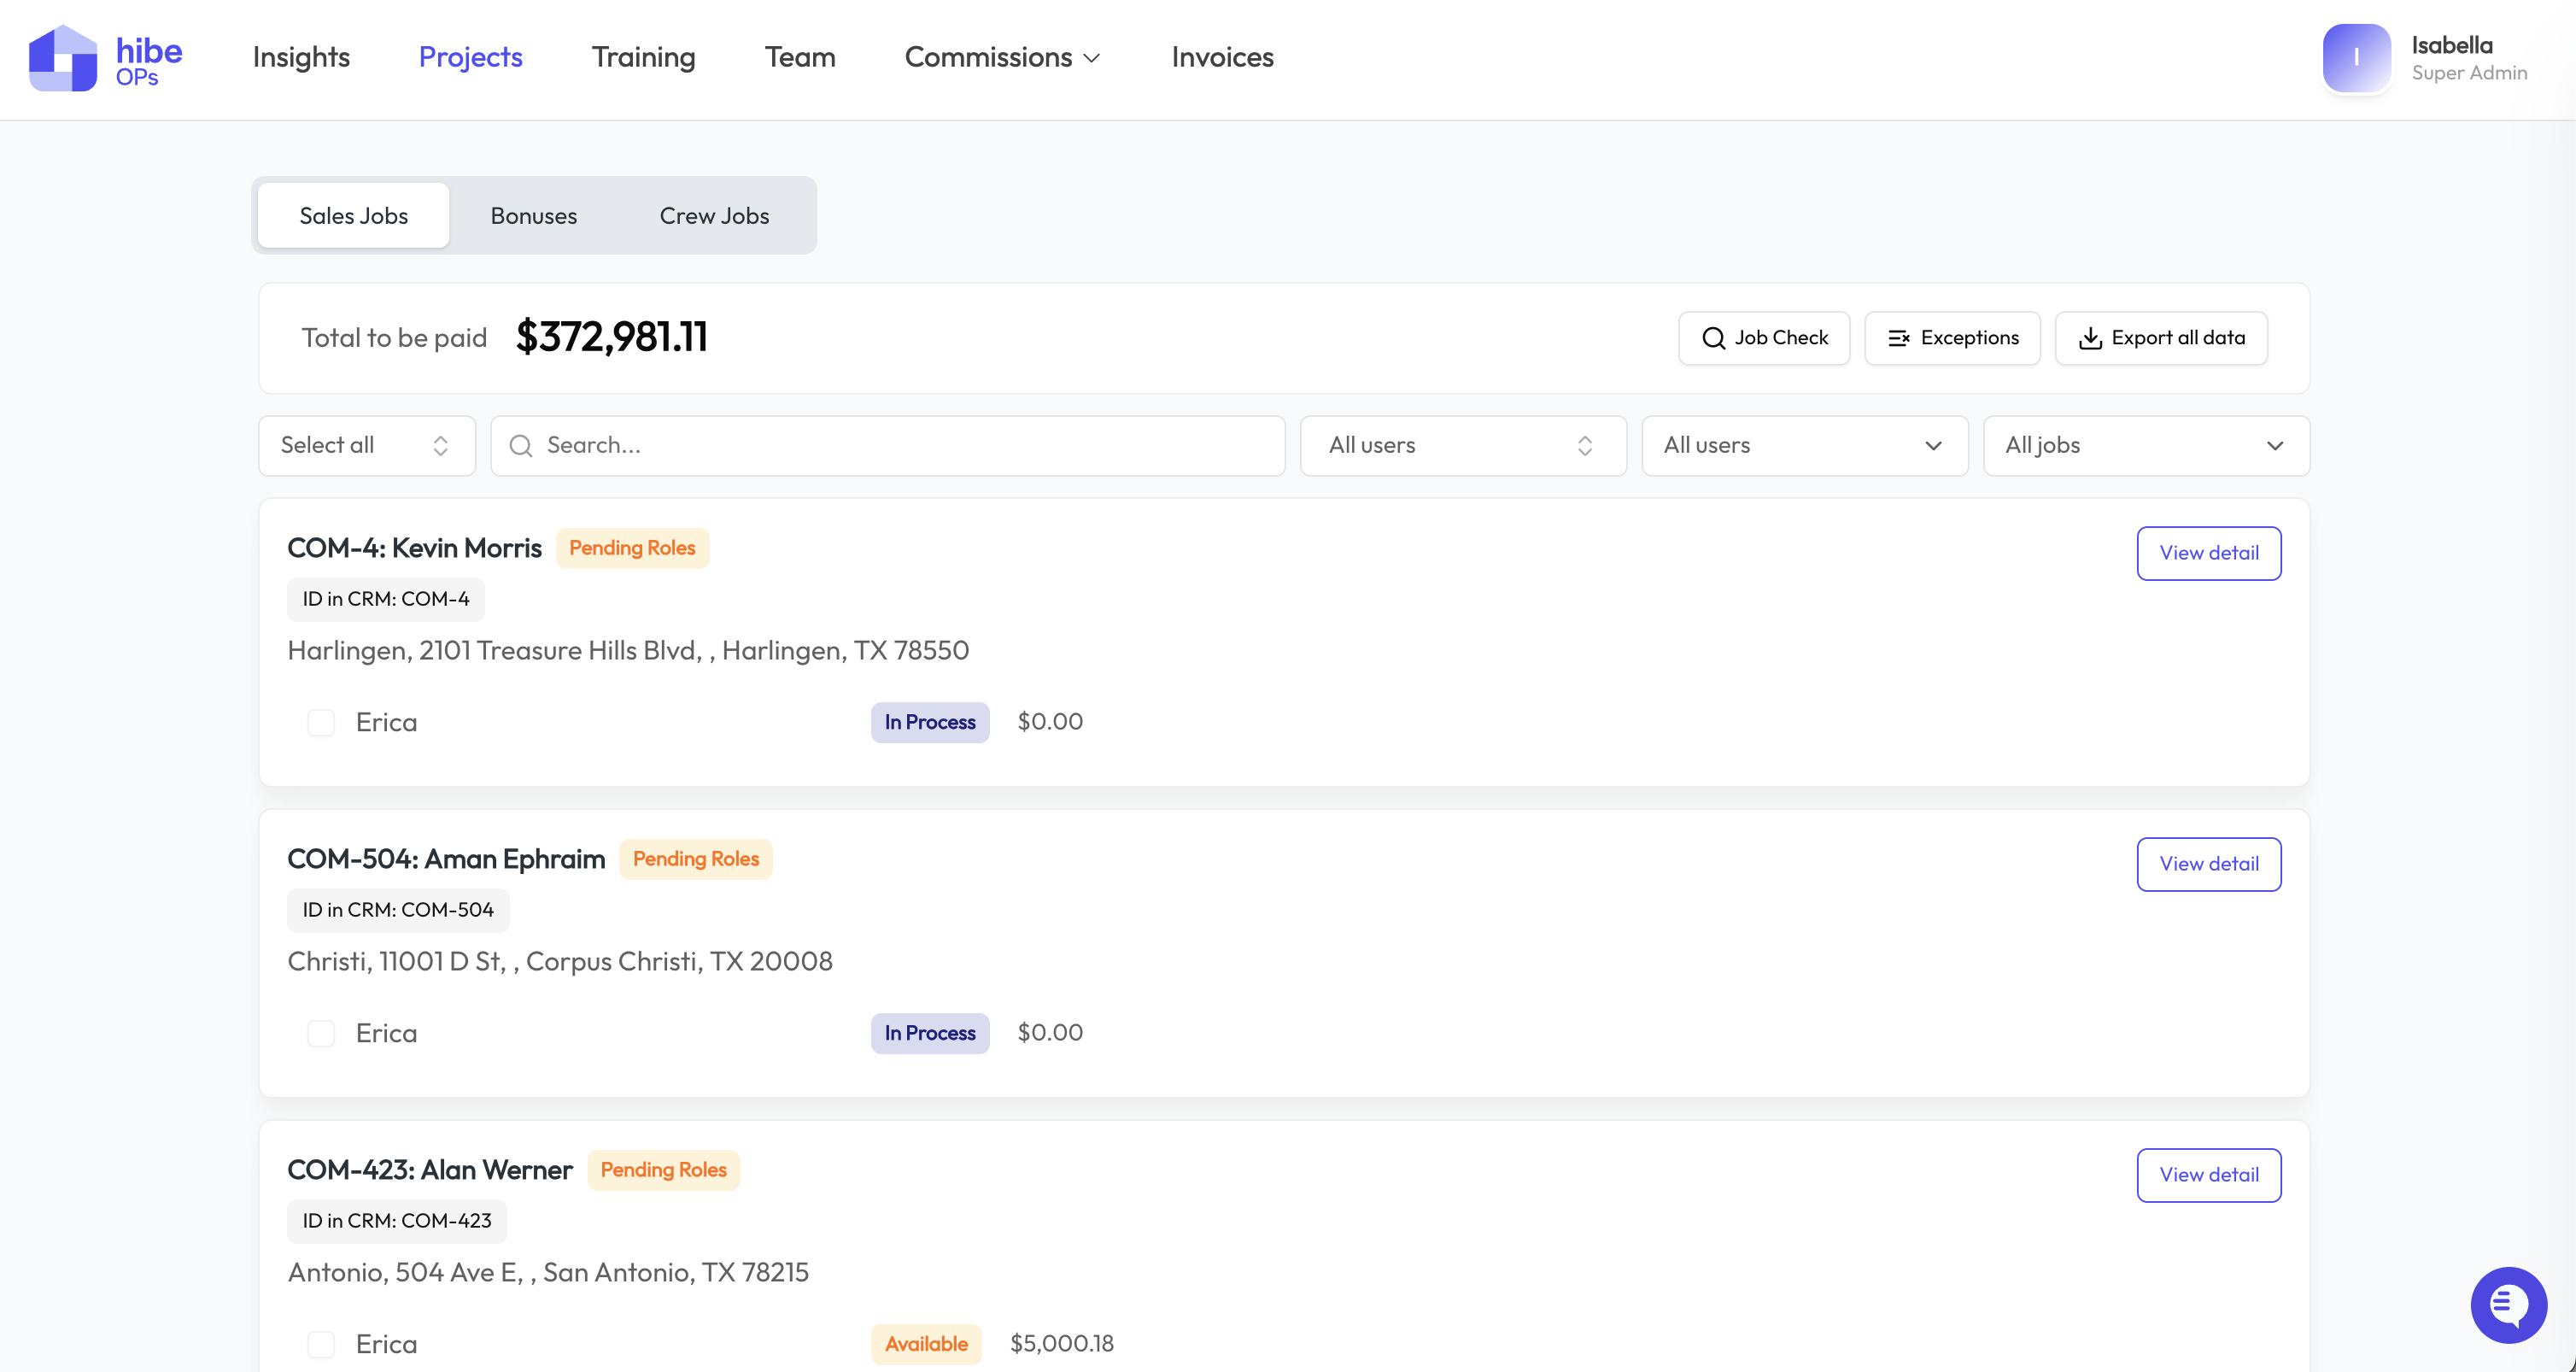This screenshot has height=1372, width=2576.
Task: Click the Pending Roles badge on COM-423
Action: (663, 1170)
